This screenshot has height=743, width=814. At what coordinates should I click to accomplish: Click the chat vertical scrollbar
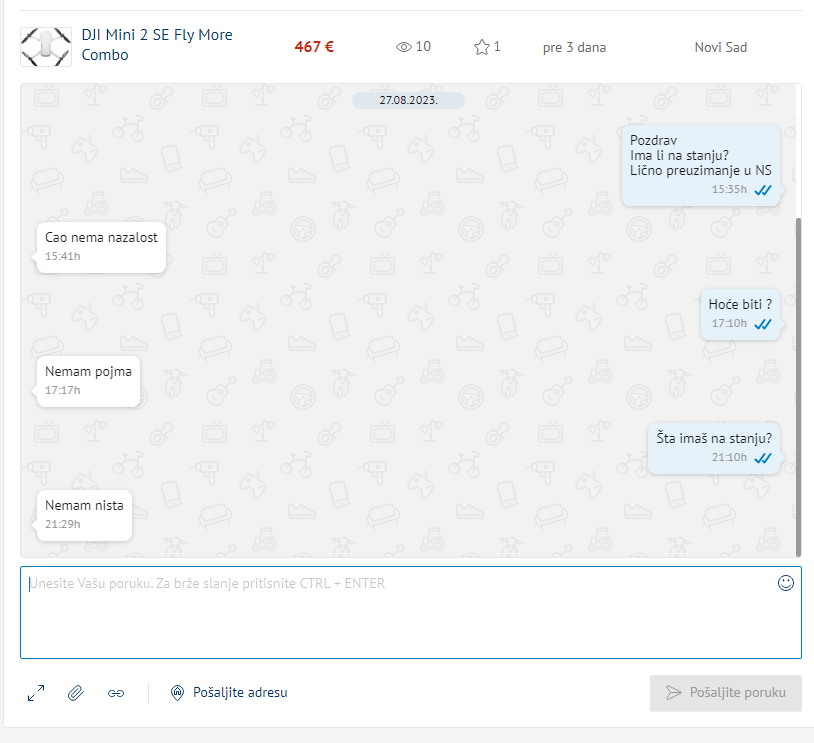pyautogui.click(x=798, y=385)
